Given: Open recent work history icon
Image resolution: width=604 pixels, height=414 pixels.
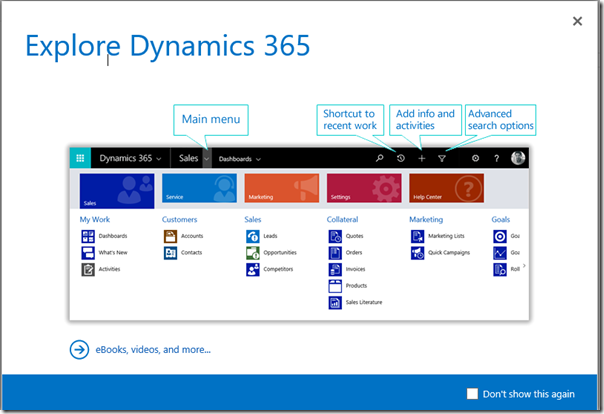Looking at the screenshot, I should tap(401, 158).
